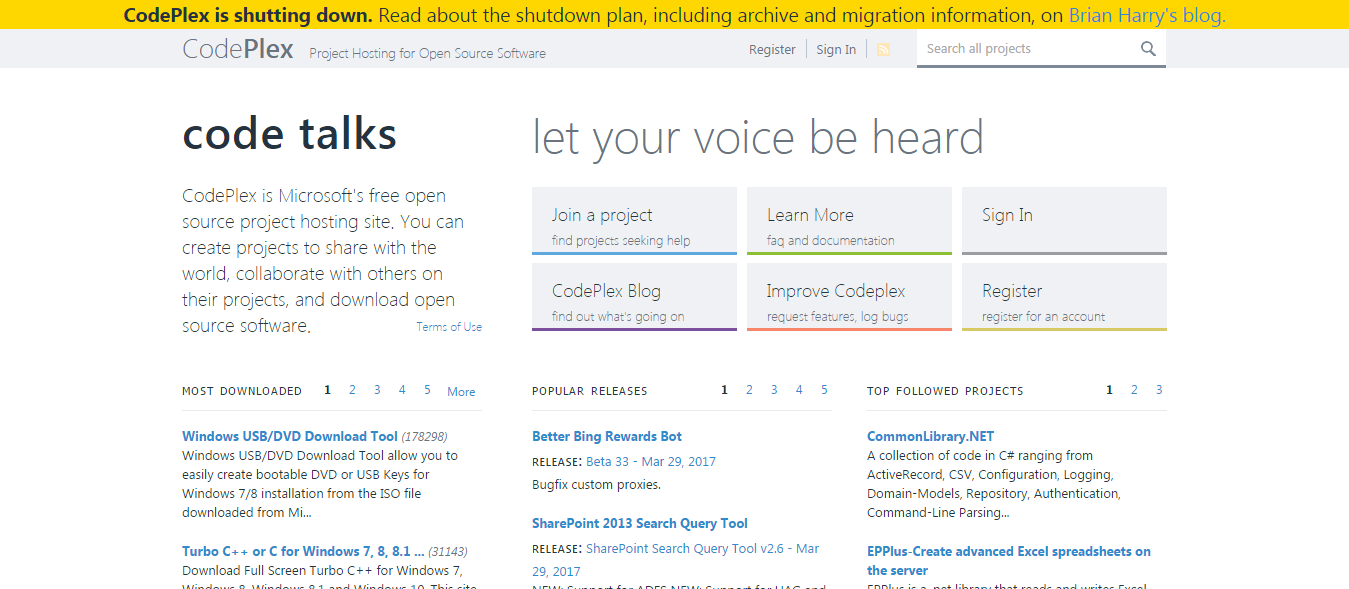Screen dimensions: 1349x589
Task: Open the CodePlex Blog tile
Action: pos(634,297)
